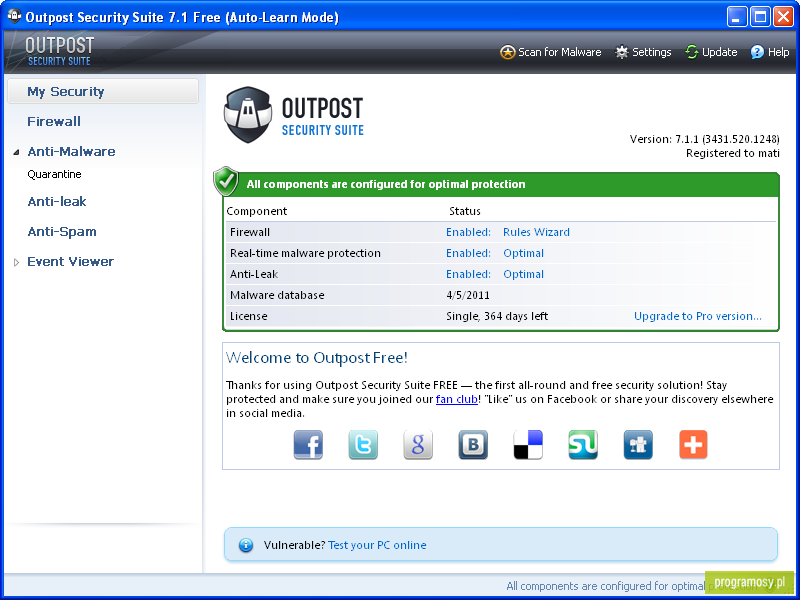Screen dimensions: 800x600
Task: Click the Help label in the toolbar
Action: 779,52
